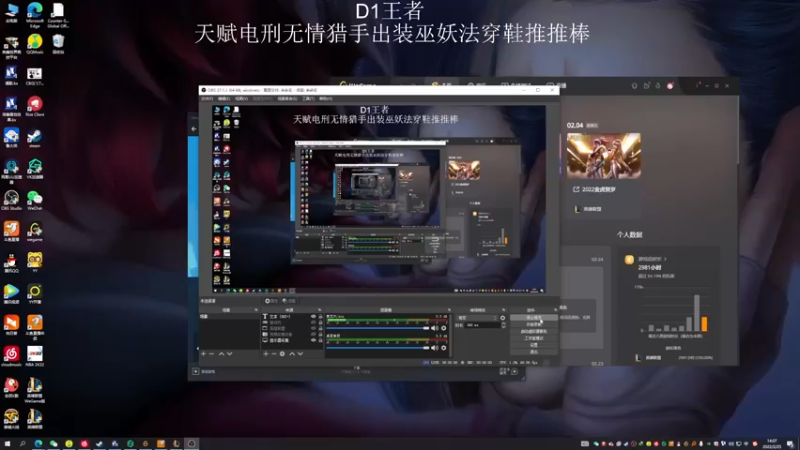This screenshot has height=450, width=800.
Task: Open the 帮助(H) menu in OBS
Action: (326, 98)
